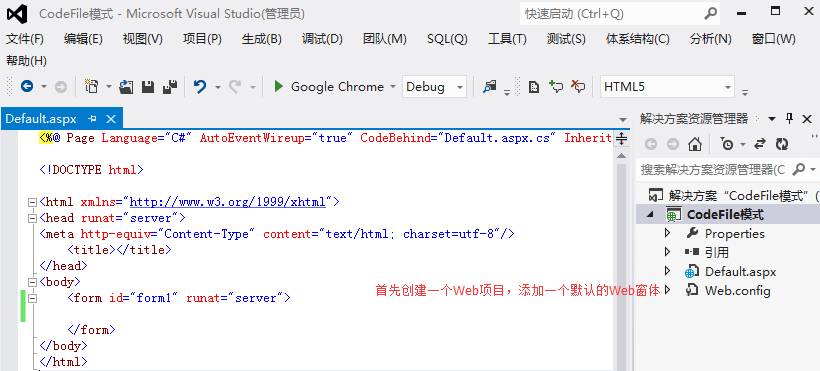Close the Default.aspx tab
820x371 pixels.
coord(111,119)
